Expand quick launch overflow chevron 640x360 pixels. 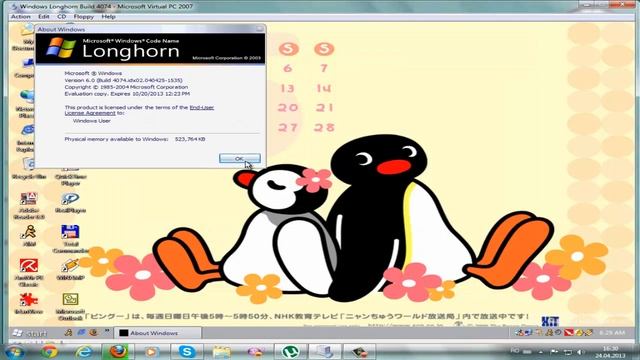pyautogui.click(x=107, y=331)
